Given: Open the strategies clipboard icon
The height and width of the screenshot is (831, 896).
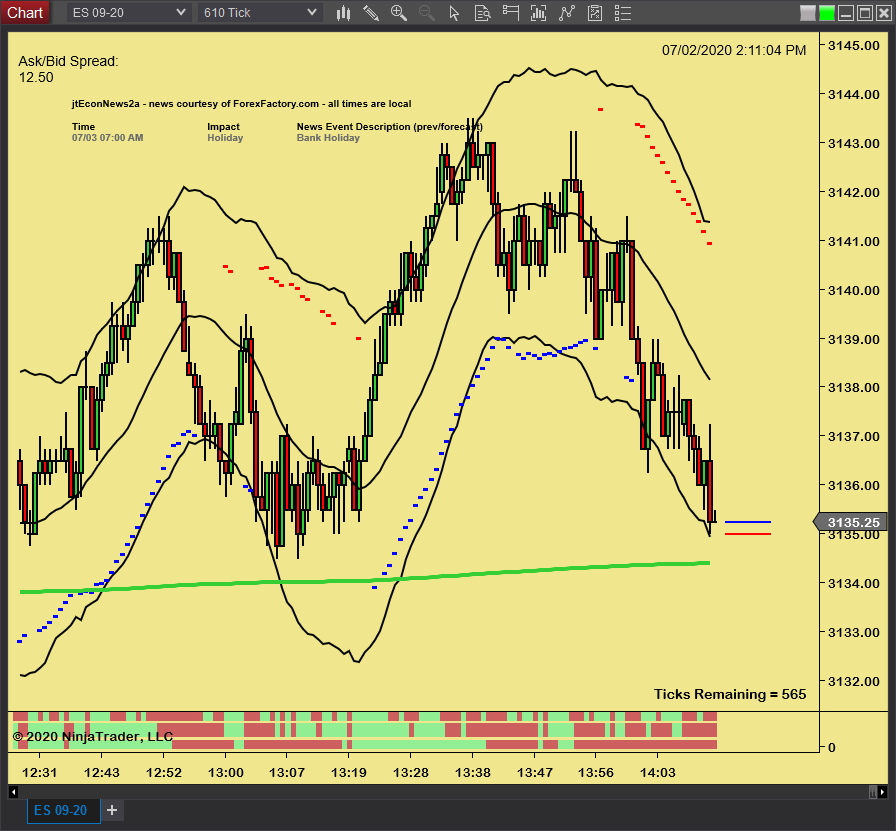Looking at the screenshot, I should pos(595,13).
